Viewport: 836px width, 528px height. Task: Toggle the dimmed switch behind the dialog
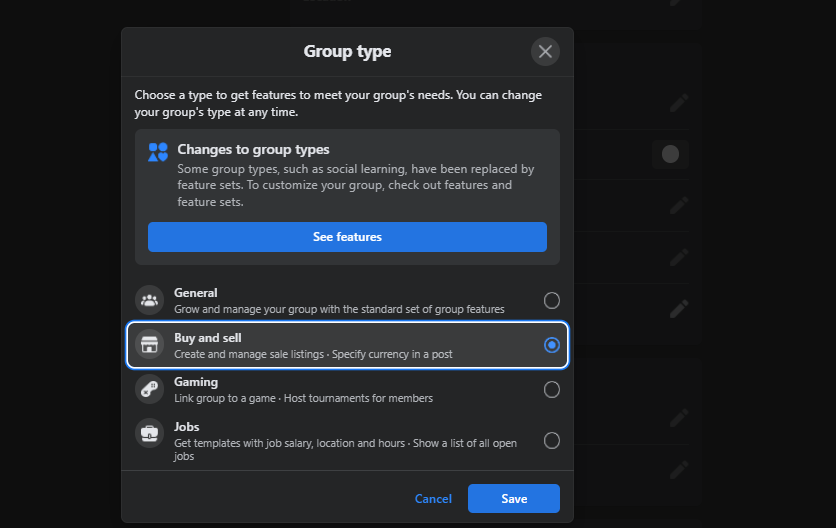670,154
